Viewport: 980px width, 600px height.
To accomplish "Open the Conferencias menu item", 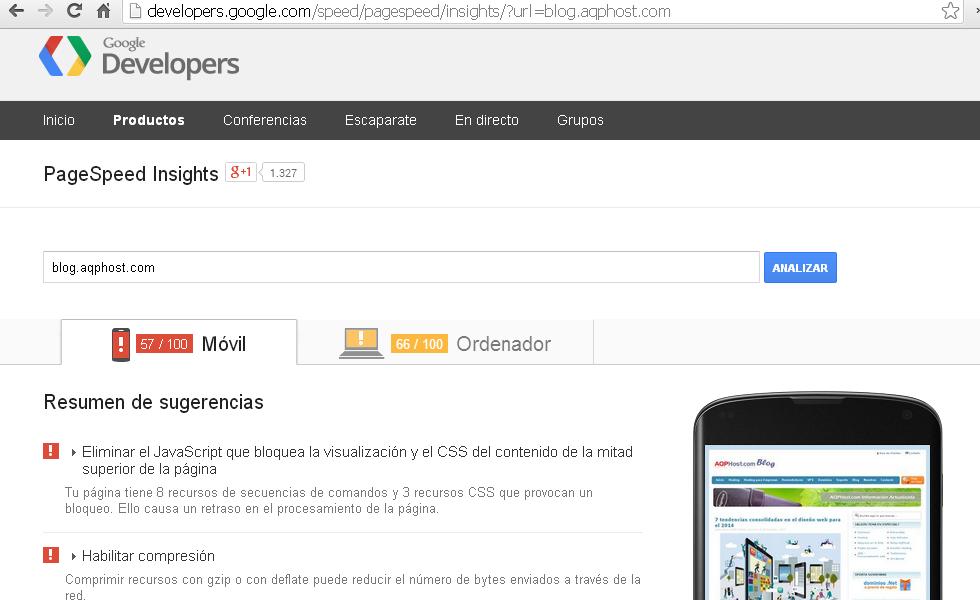I will click(265, 120).
